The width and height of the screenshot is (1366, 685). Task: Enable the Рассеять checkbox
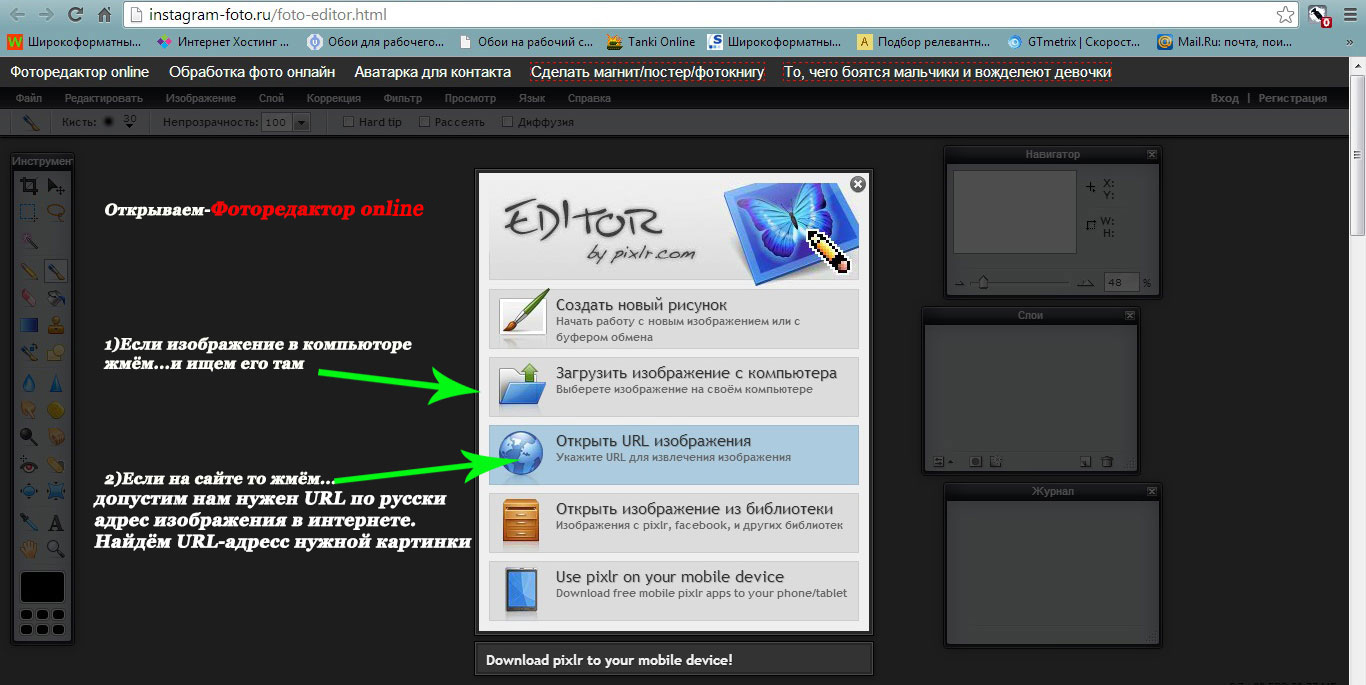424,122
